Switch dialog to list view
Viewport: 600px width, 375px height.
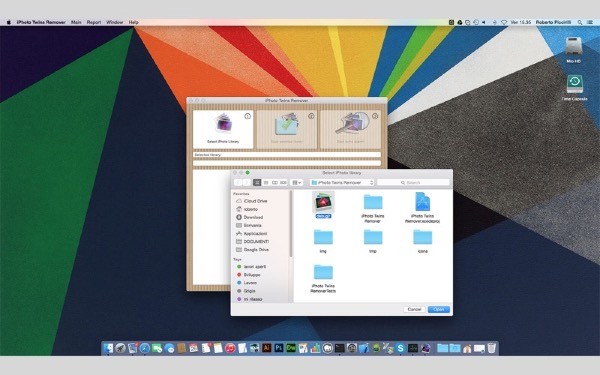pos(266,183)
